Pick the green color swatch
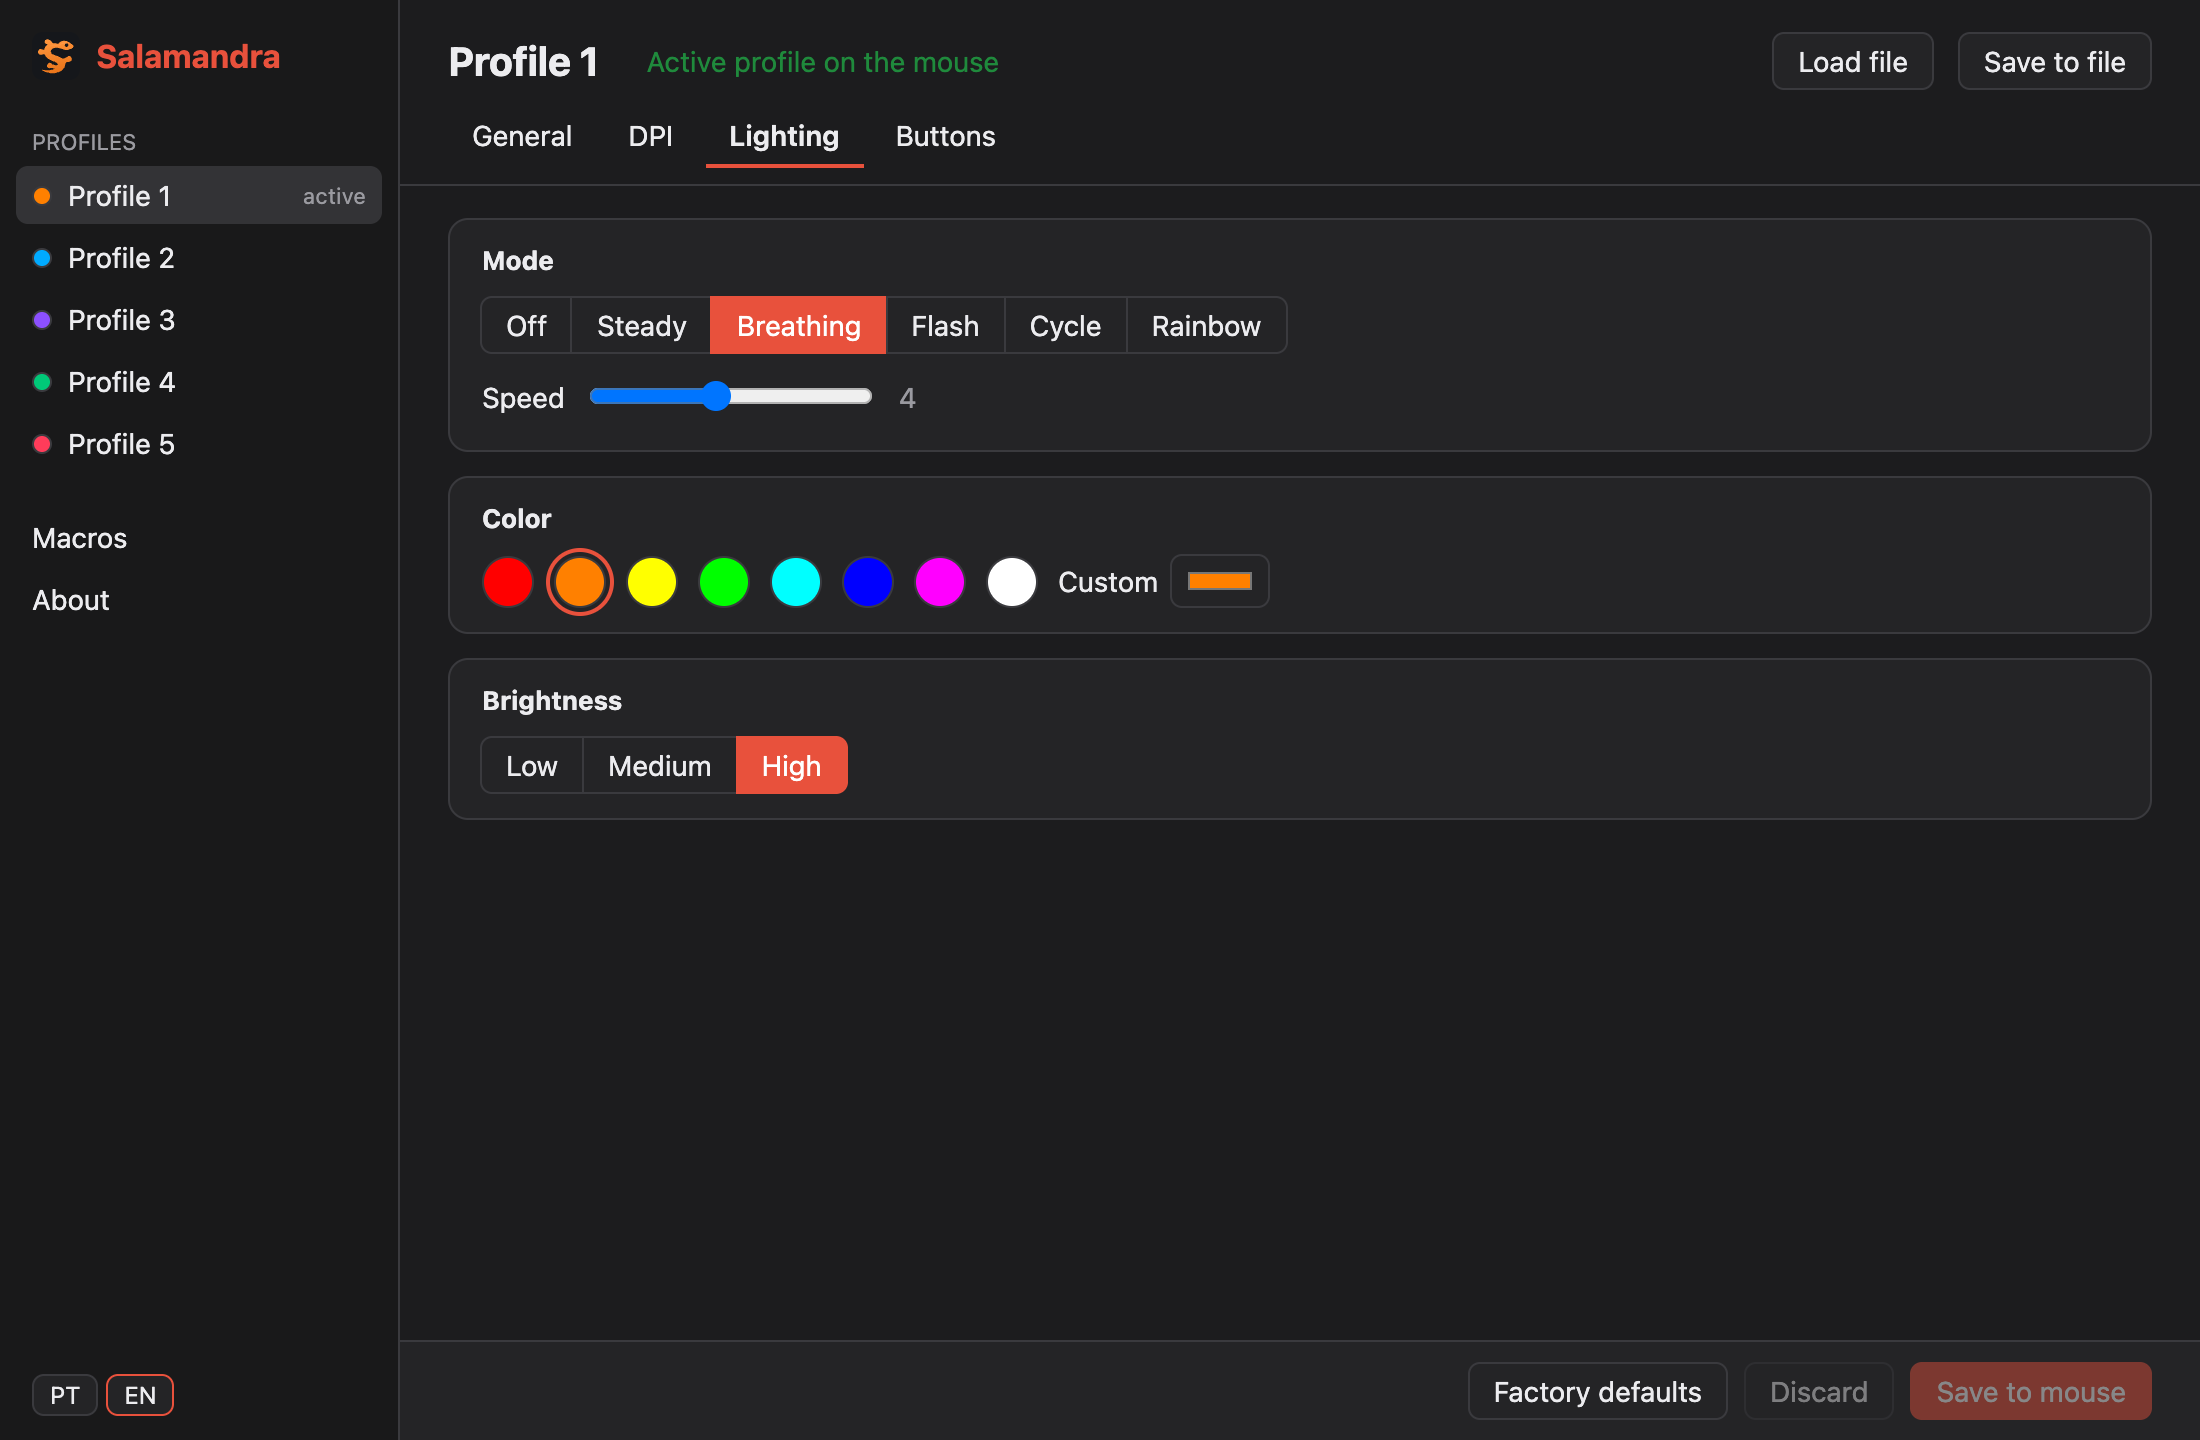 point(724,582)
